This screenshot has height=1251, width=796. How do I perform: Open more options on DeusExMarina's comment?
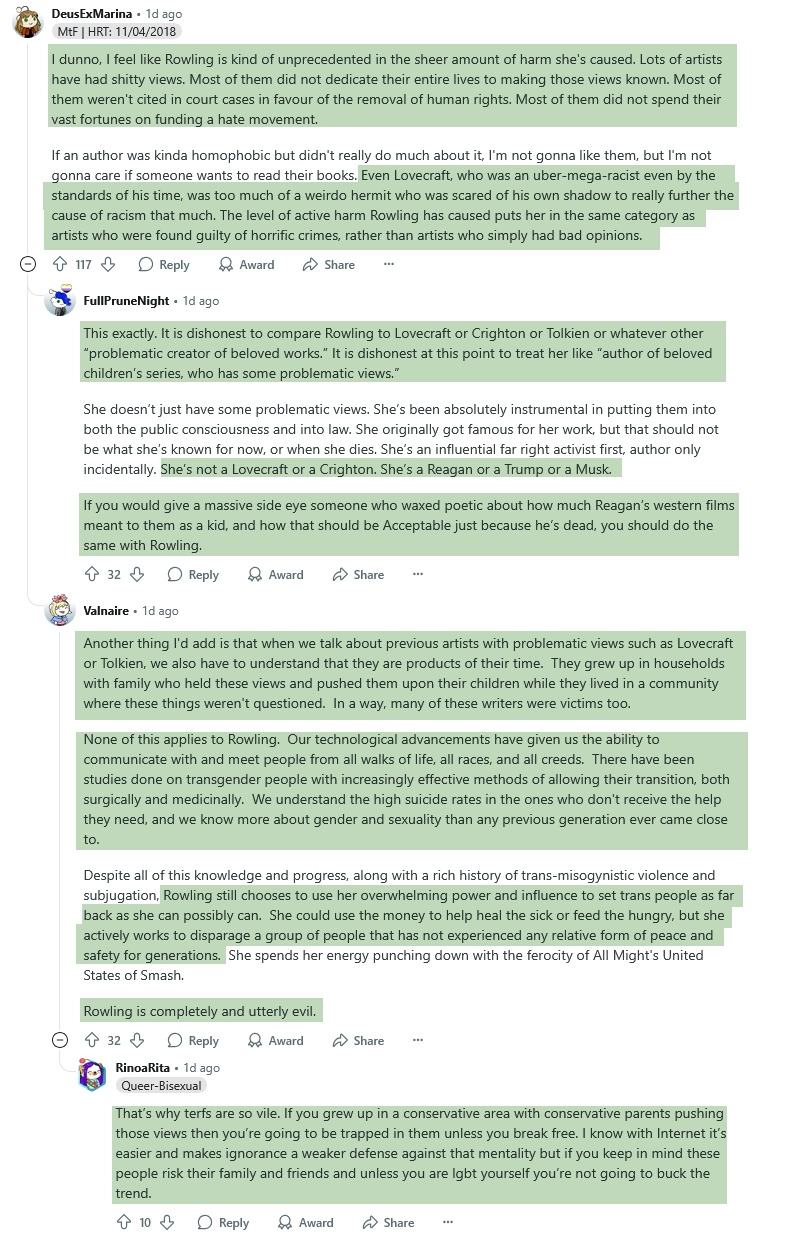click(389, 265)
